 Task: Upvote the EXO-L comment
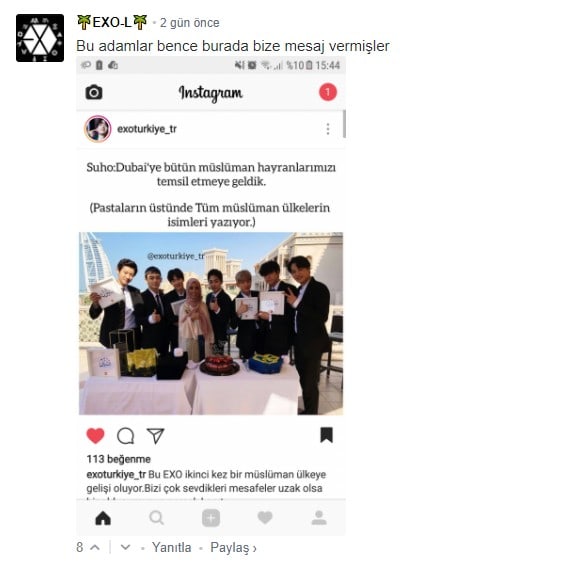(x=95, y=547)
